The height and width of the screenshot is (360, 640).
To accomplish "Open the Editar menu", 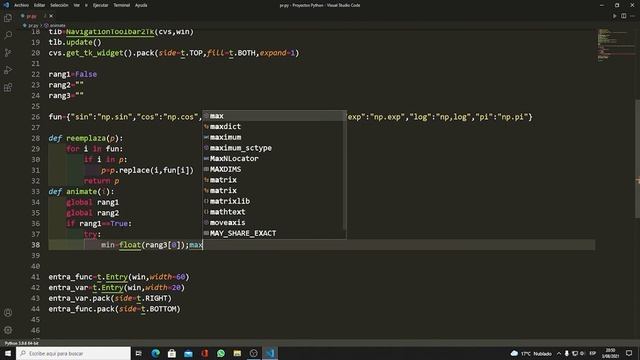I will click(39, 5).
